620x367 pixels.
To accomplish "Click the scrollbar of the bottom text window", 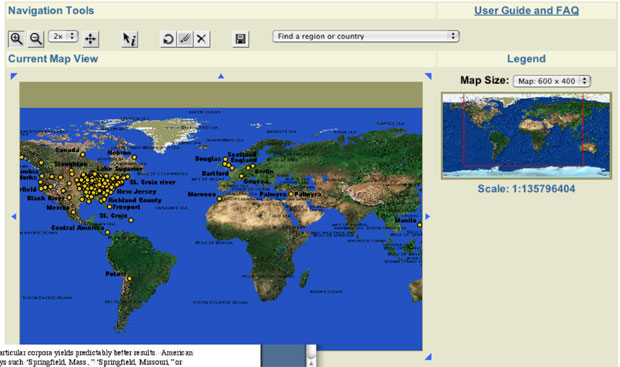I will pos(311,356).
